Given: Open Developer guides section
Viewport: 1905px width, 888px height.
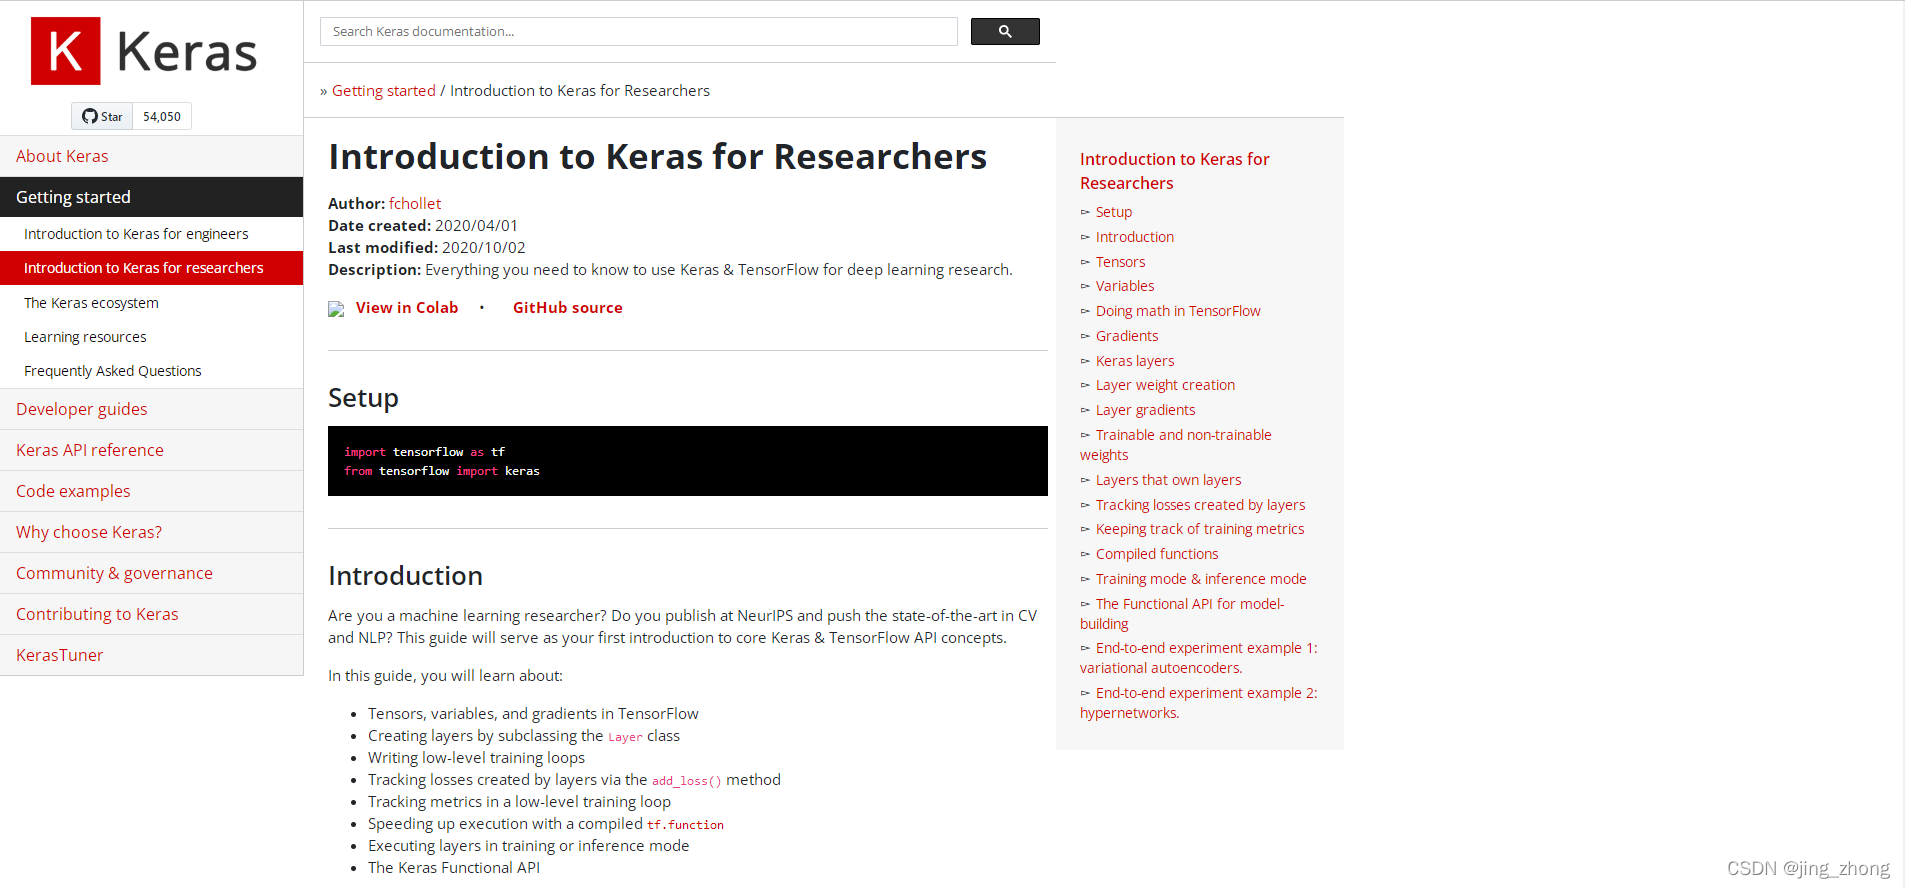Looking at the screenshot, I should (152, 409).
